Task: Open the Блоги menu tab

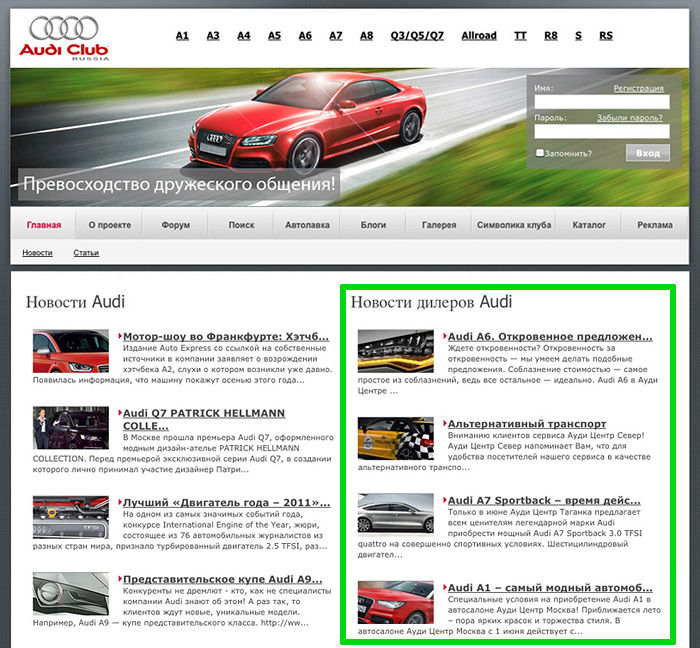Action: (373, 225)
